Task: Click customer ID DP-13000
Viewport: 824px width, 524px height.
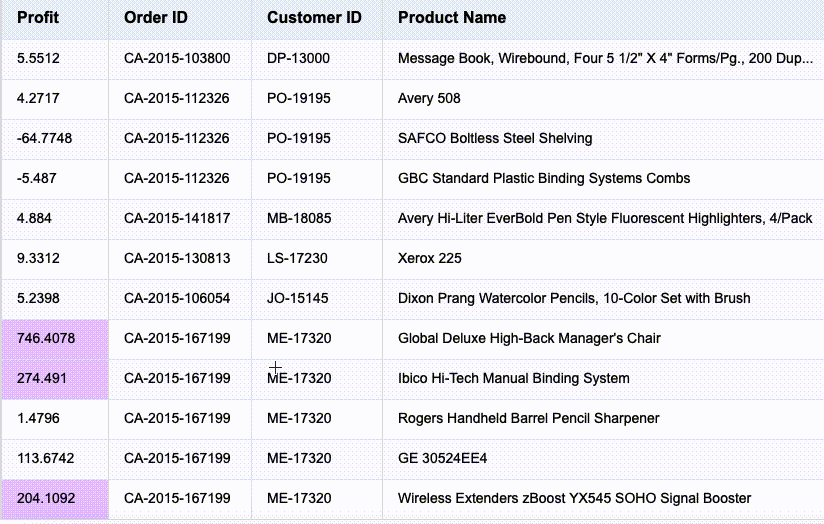Action: point(298,58)
